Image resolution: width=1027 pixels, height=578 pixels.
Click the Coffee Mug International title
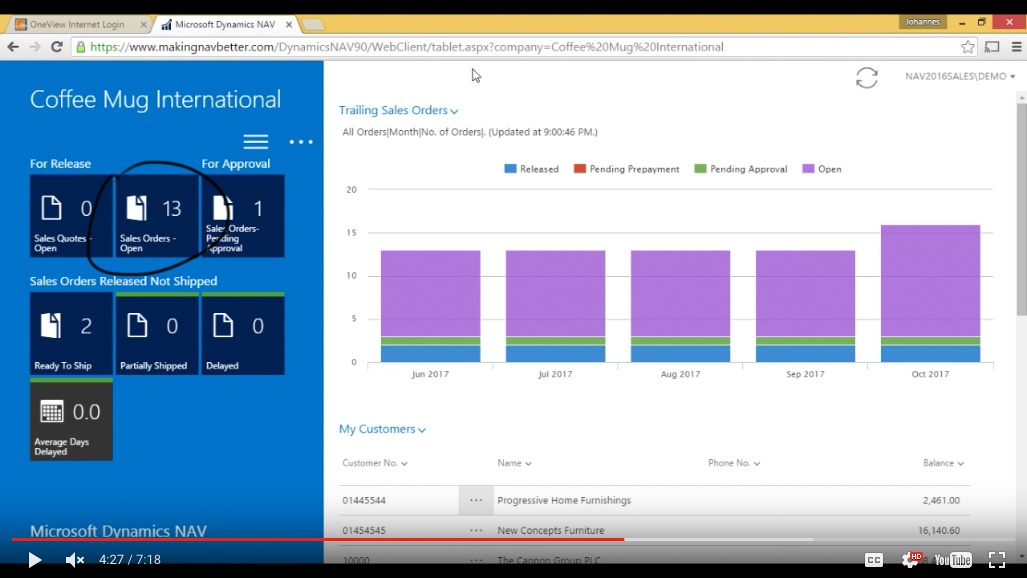[x=155, y=100]
